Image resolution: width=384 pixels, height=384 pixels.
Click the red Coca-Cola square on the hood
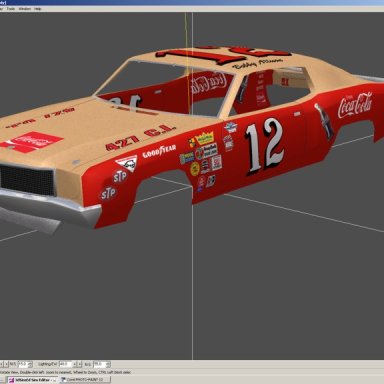pyautogui.click(x=31, y=142)
